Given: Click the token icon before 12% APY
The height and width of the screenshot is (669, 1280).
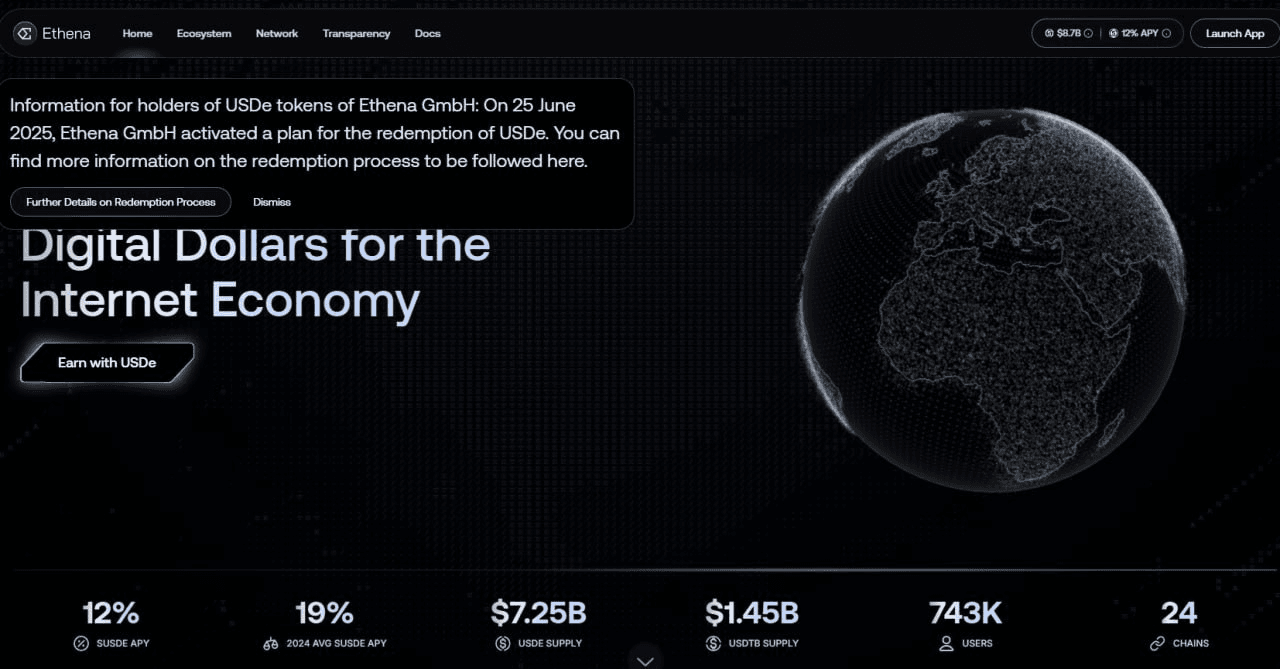Looking at the screenshot, I should (x=1113, y=34).
